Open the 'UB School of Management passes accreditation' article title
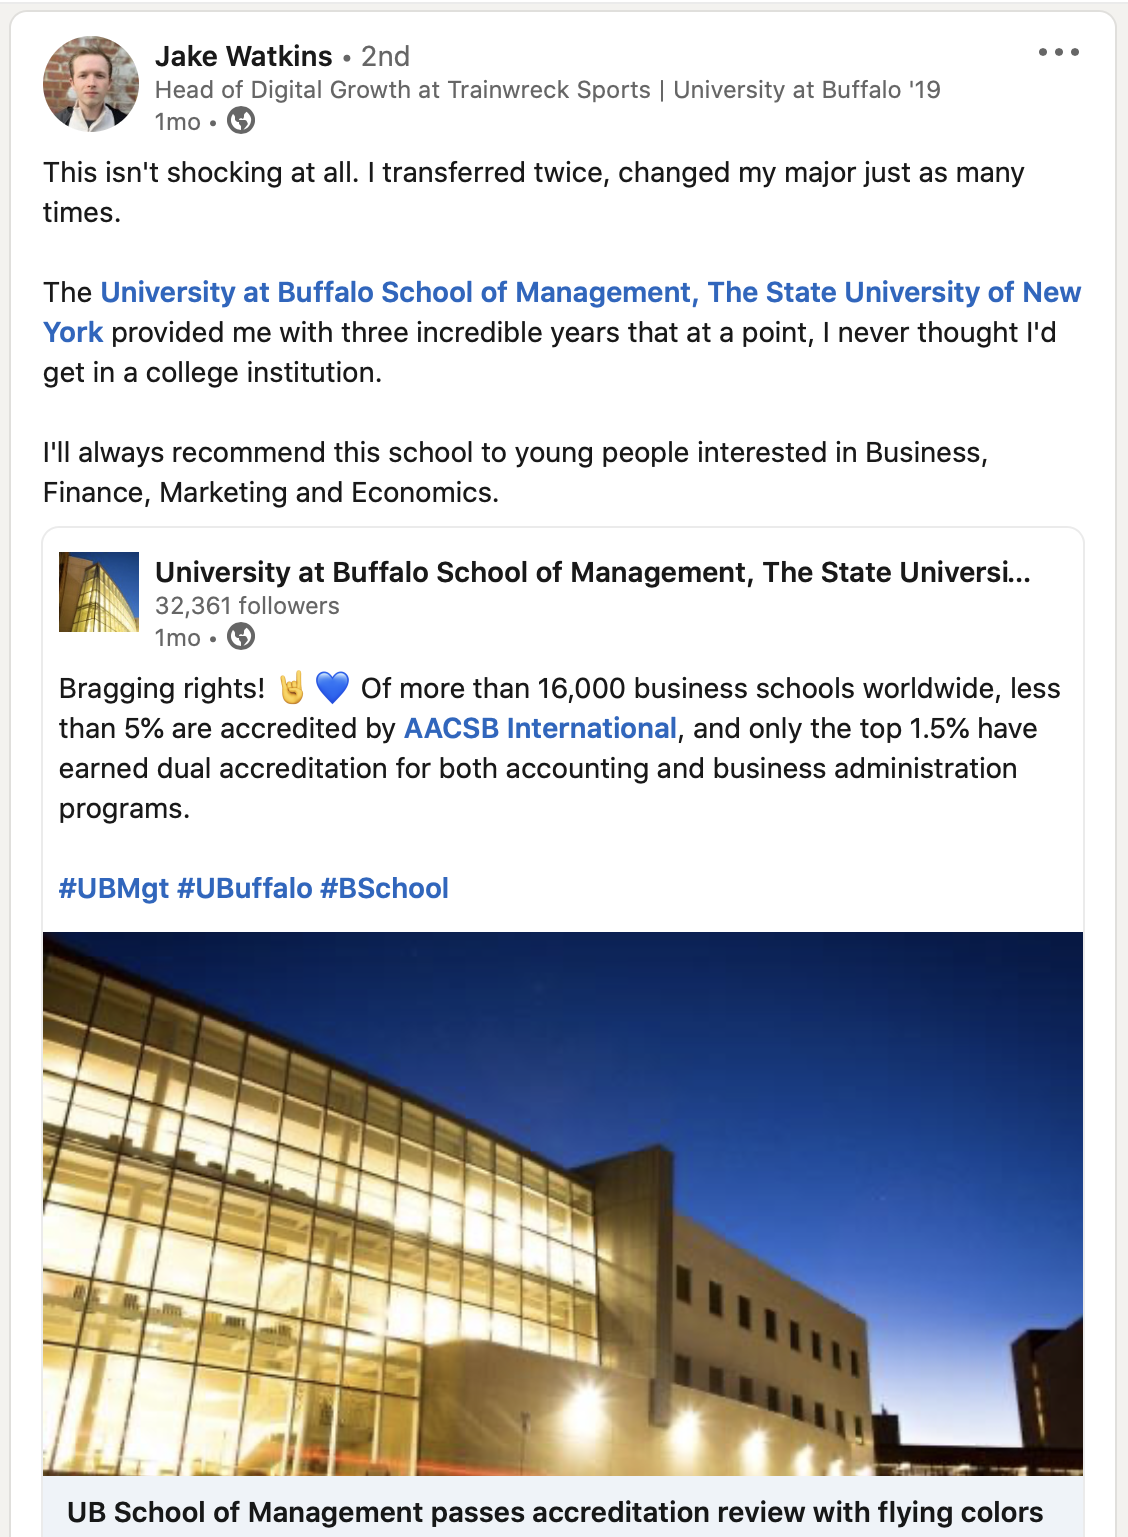 [x=555, y=1512]
